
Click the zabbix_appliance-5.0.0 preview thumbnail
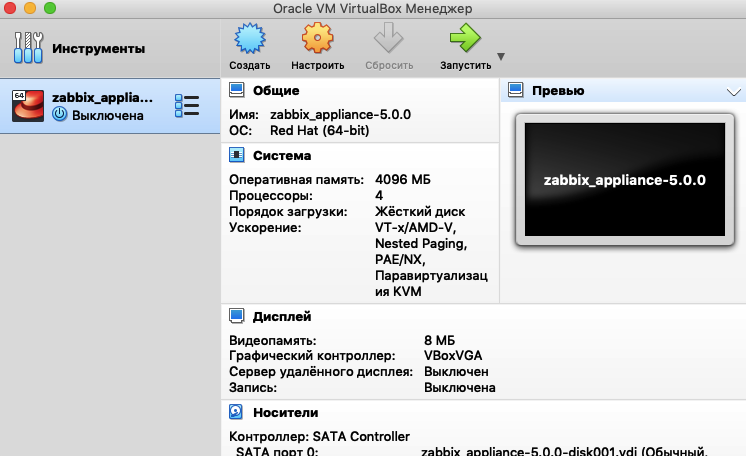625,179
